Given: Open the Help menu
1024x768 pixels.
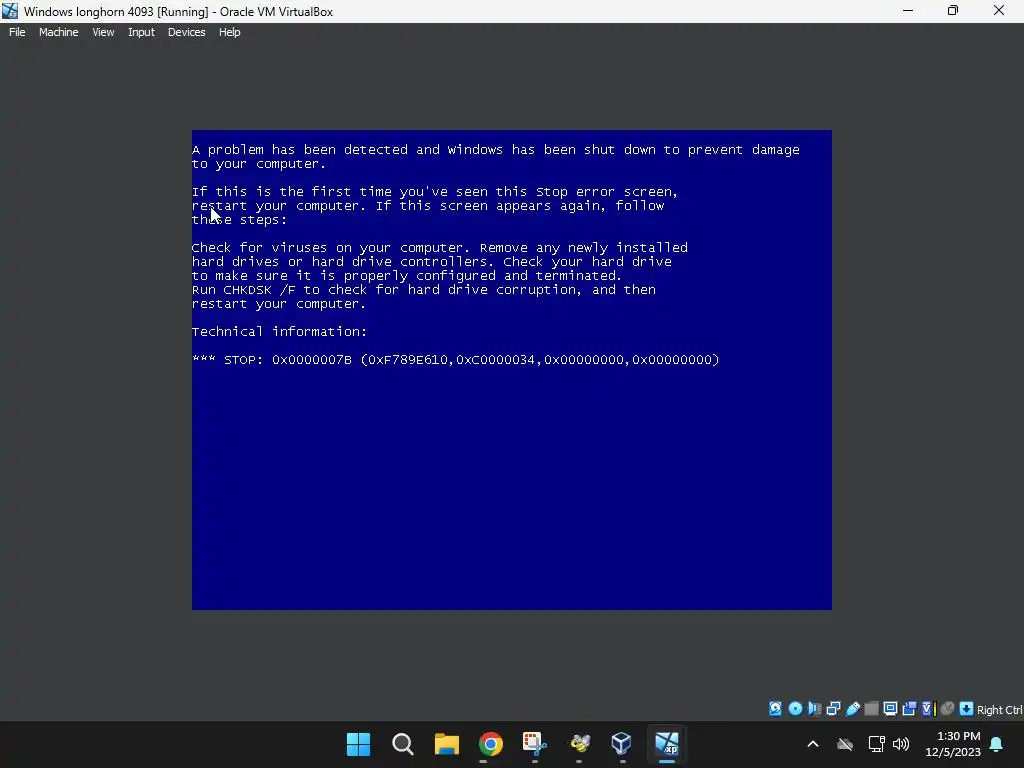Looking at the screenshot, I should click(229, 32).
